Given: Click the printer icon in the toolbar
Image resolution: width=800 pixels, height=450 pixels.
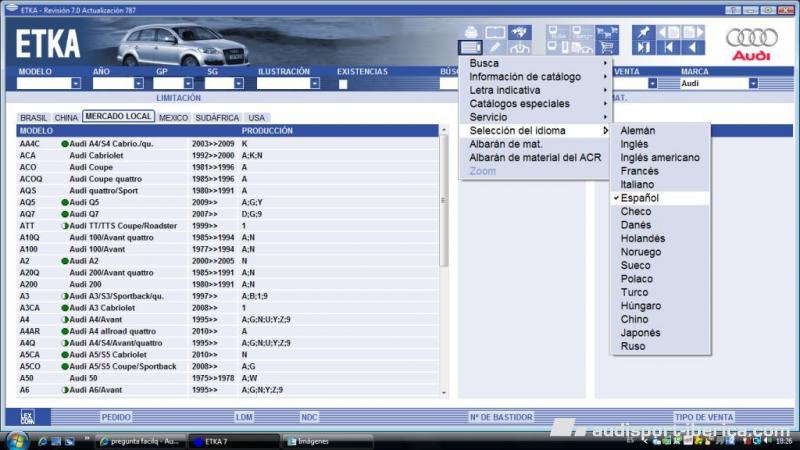Looking at the screenshot, I should click(471, 33).
